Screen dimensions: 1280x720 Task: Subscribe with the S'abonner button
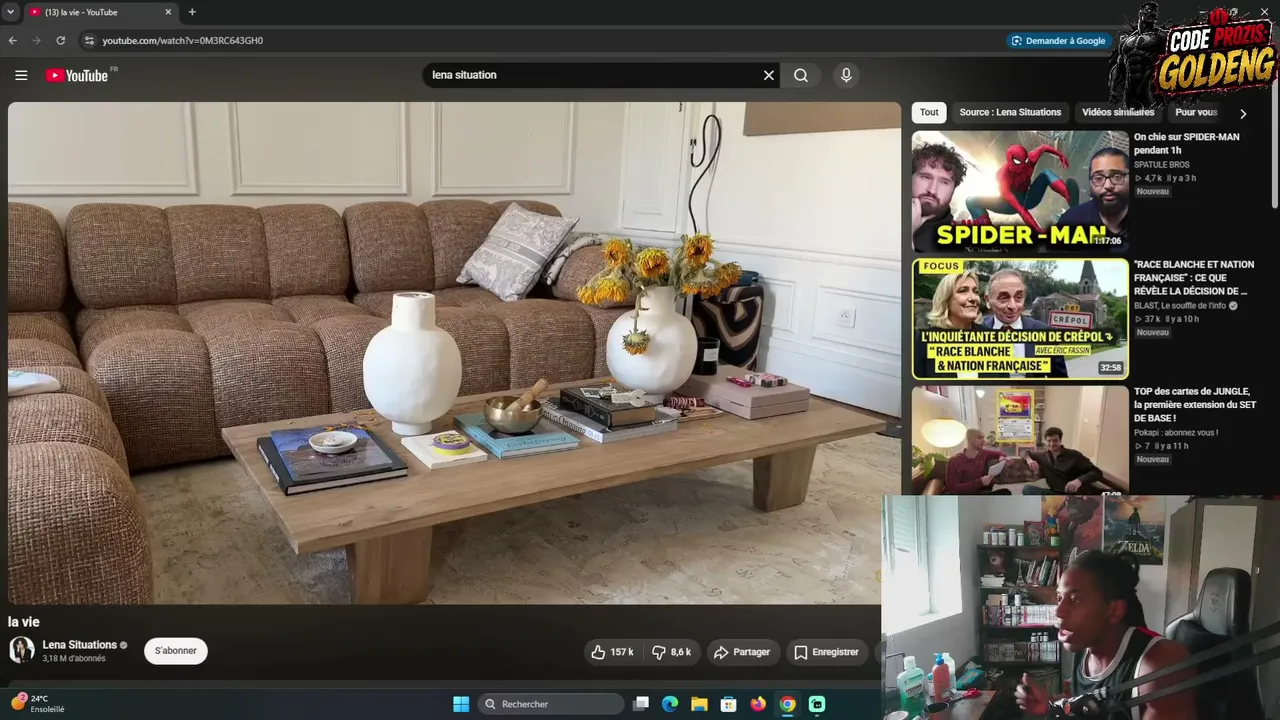(x=176, y=651)
